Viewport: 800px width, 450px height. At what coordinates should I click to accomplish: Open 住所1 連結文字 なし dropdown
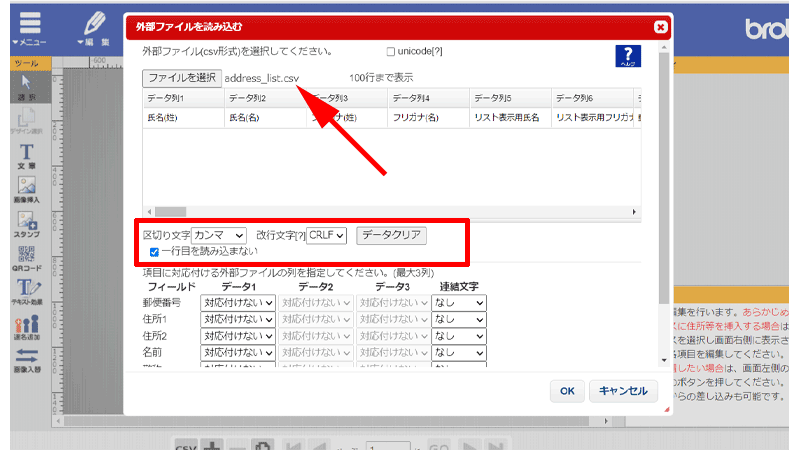(459, 319)
